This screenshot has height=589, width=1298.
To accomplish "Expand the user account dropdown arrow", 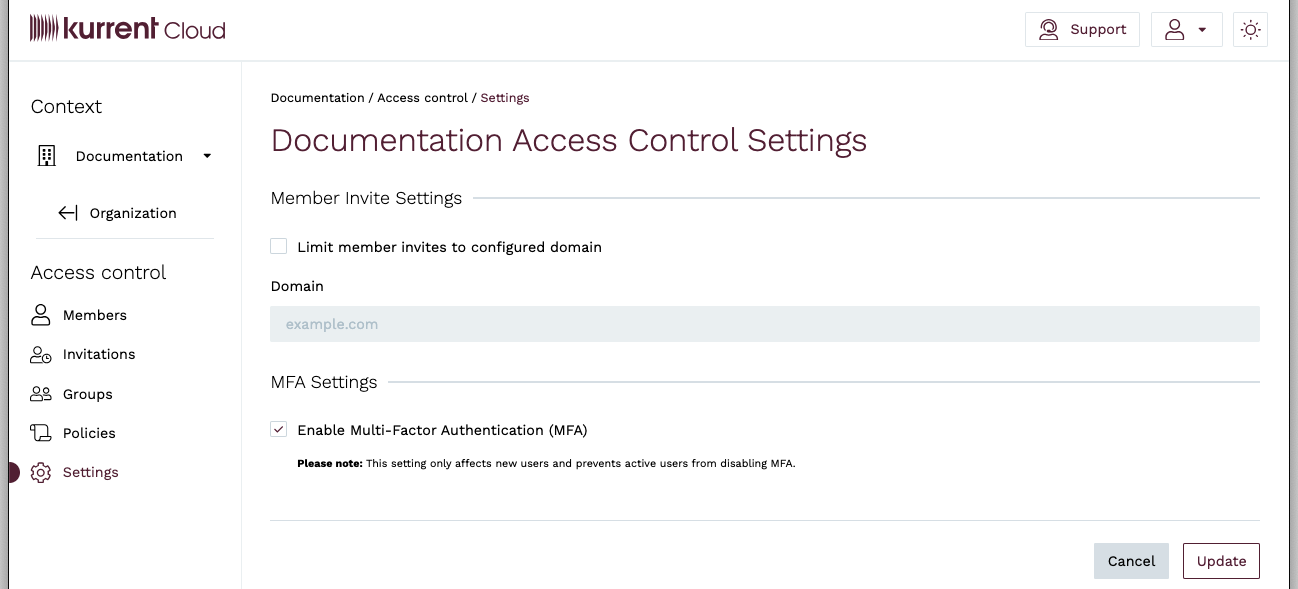I will pyautogui.click(x=1202, y=29).
